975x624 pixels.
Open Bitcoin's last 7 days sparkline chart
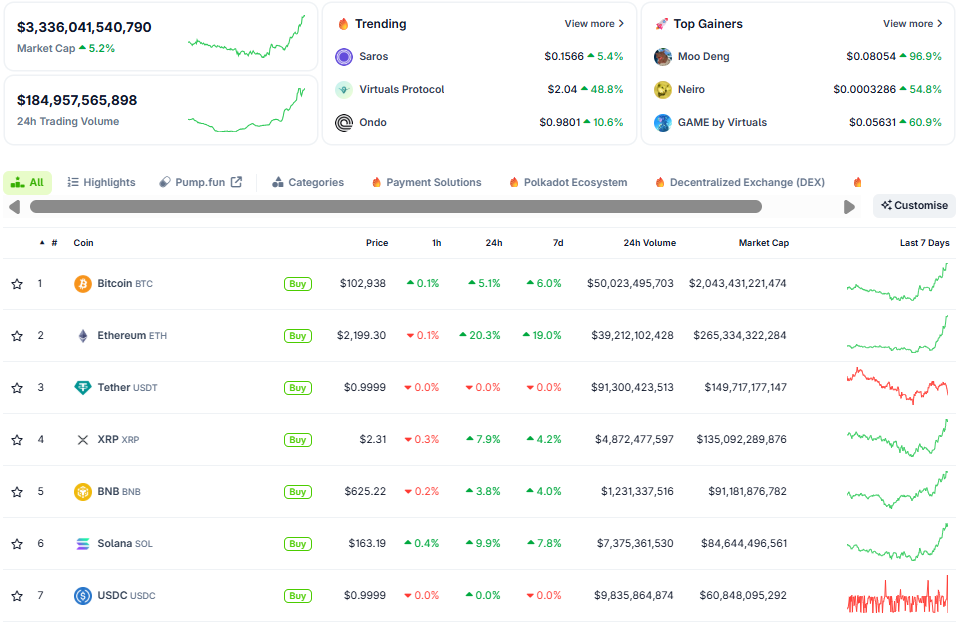(x=897, y=283)
